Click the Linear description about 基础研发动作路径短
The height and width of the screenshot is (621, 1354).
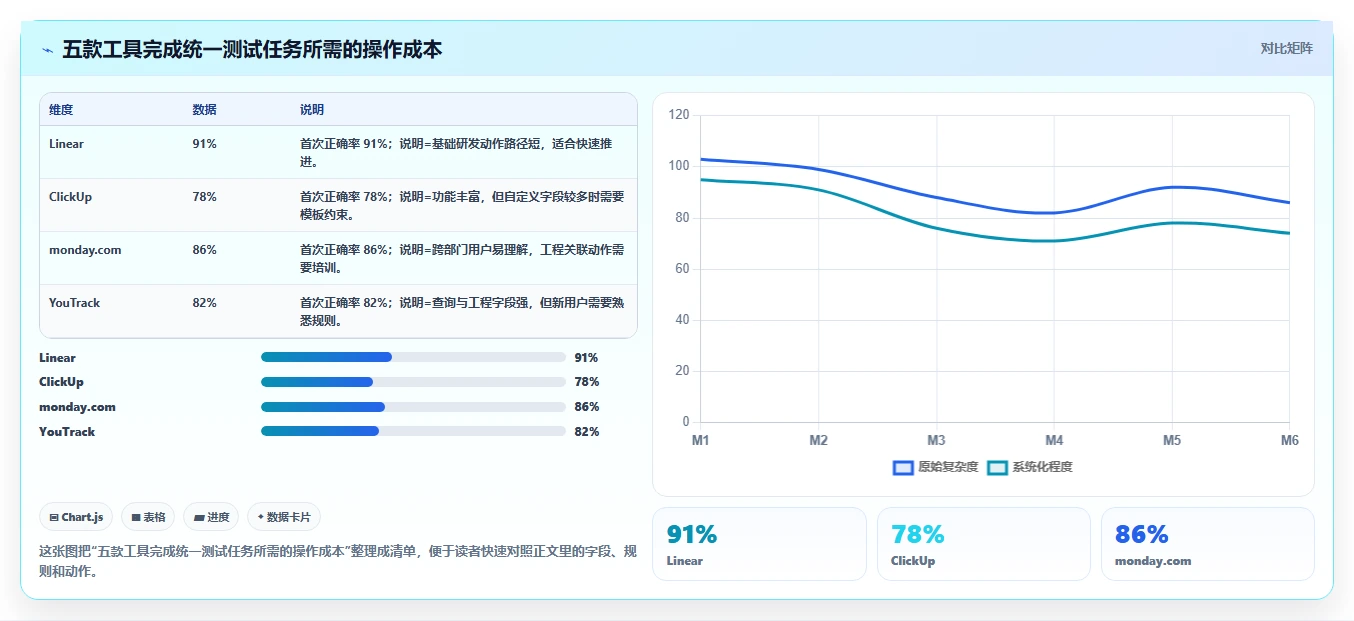point(456,153)
